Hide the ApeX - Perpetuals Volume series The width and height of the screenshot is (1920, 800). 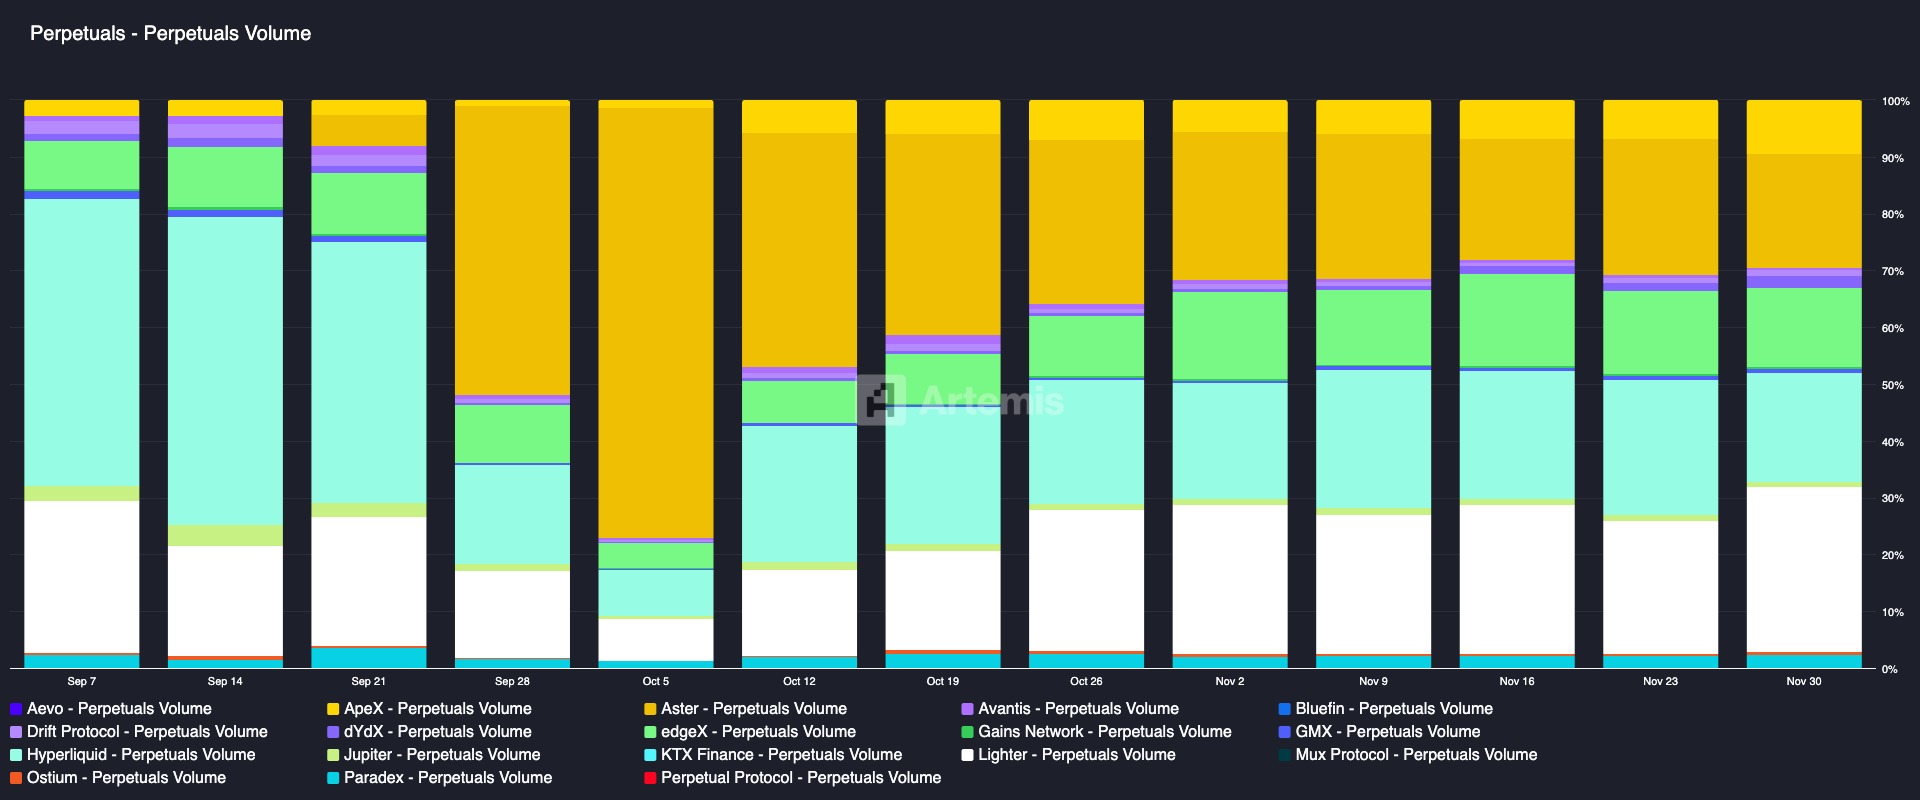coord(437,709)
